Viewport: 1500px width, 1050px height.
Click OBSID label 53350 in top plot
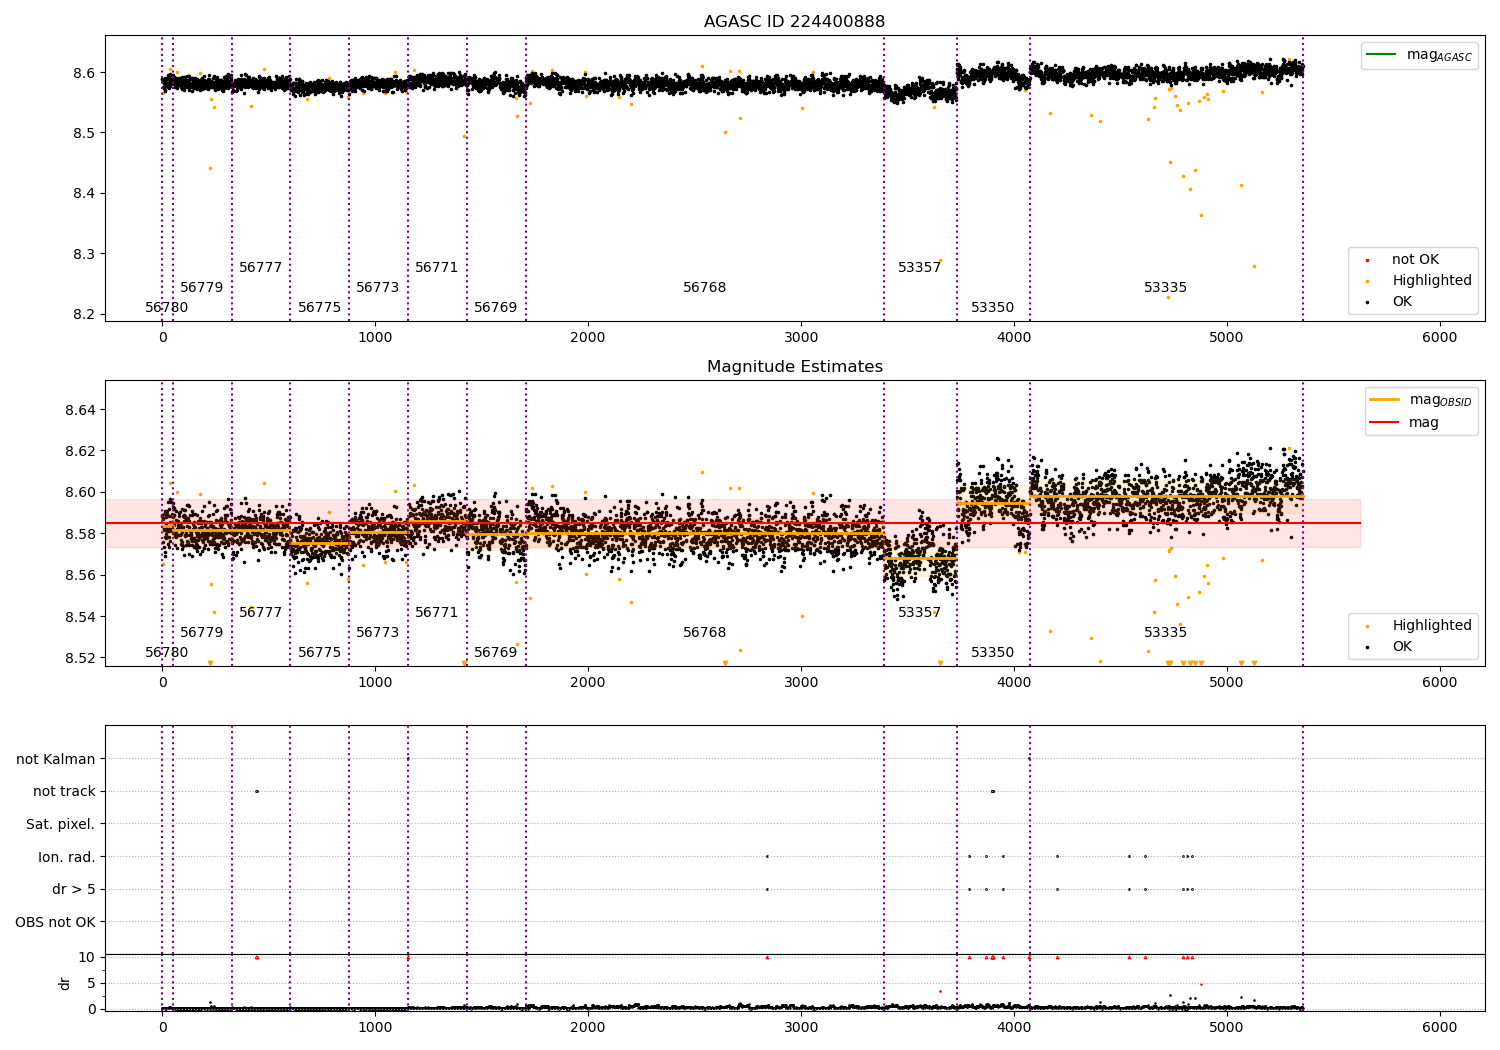pyautogui.click(x=993, y=308)
